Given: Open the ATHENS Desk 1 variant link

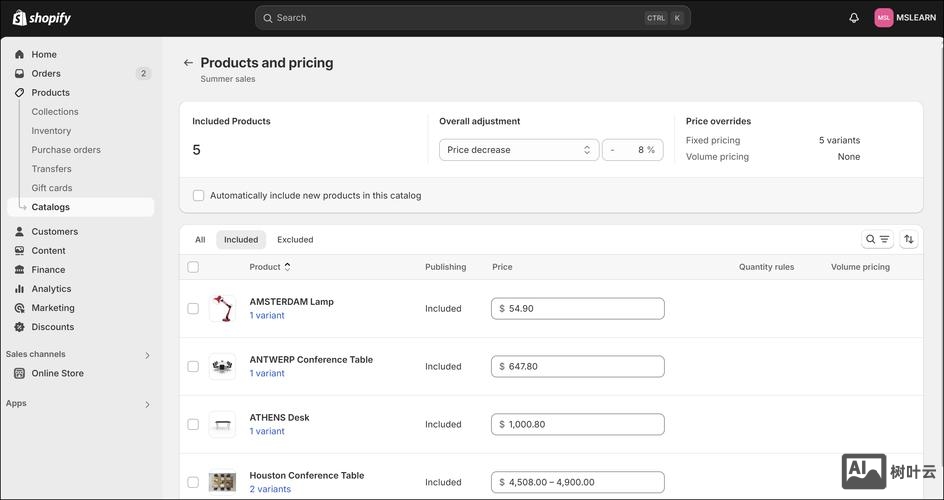Looking at the screenshot, I should (x=267, y=432).
